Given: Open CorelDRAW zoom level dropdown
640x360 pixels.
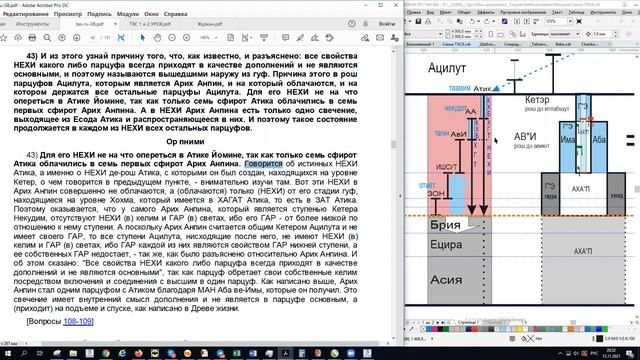Looking at the screenshot, I should click(x=570, y=21).
